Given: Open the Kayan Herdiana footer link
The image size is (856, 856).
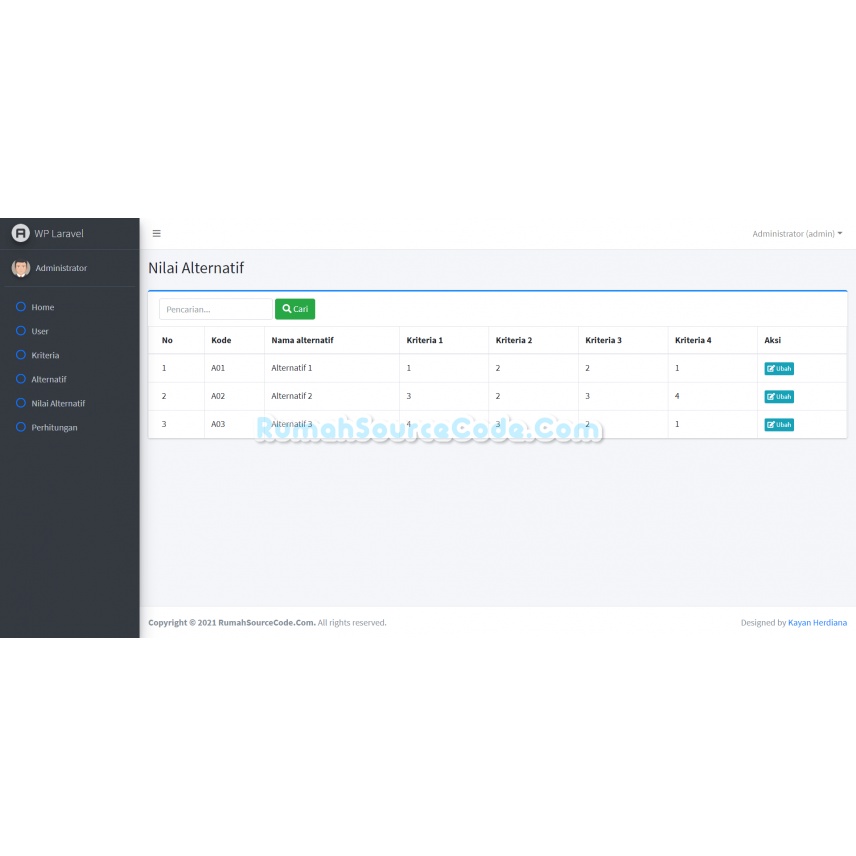Looking at the screenshot, I should (817, 622).
